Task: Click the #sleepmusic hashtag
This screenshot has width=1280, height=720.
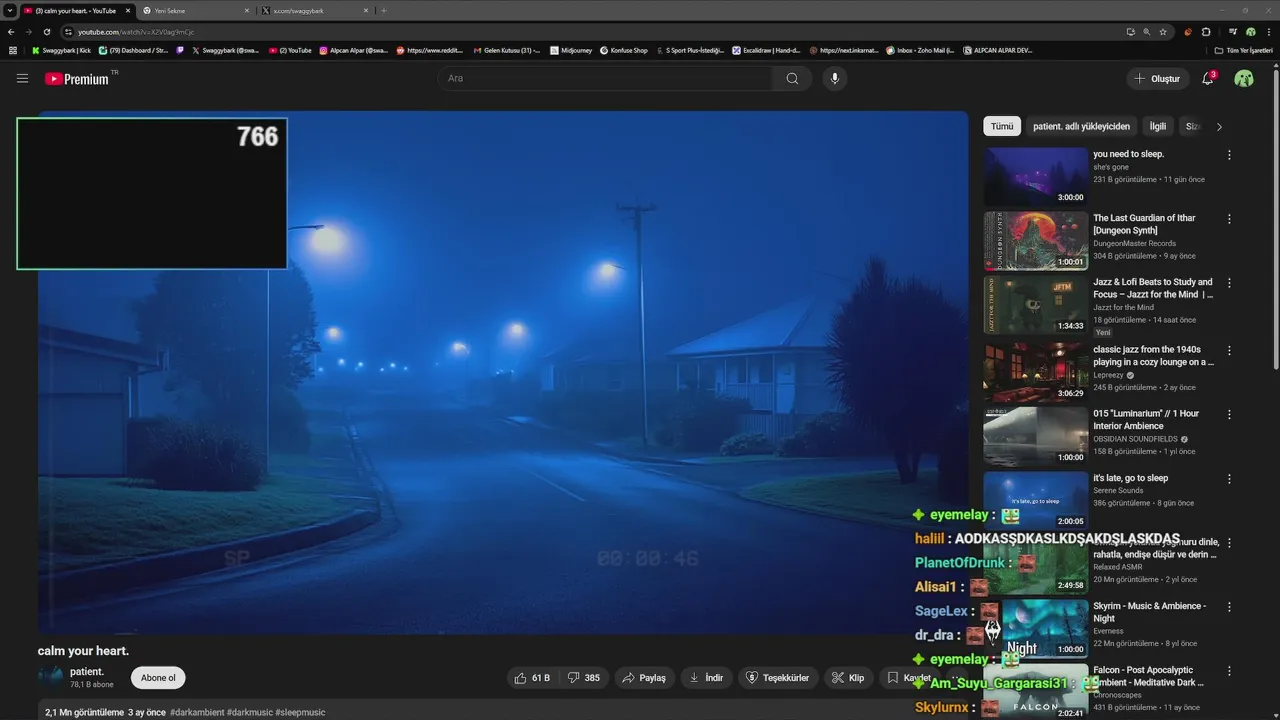Action: (x=300, y=712)
